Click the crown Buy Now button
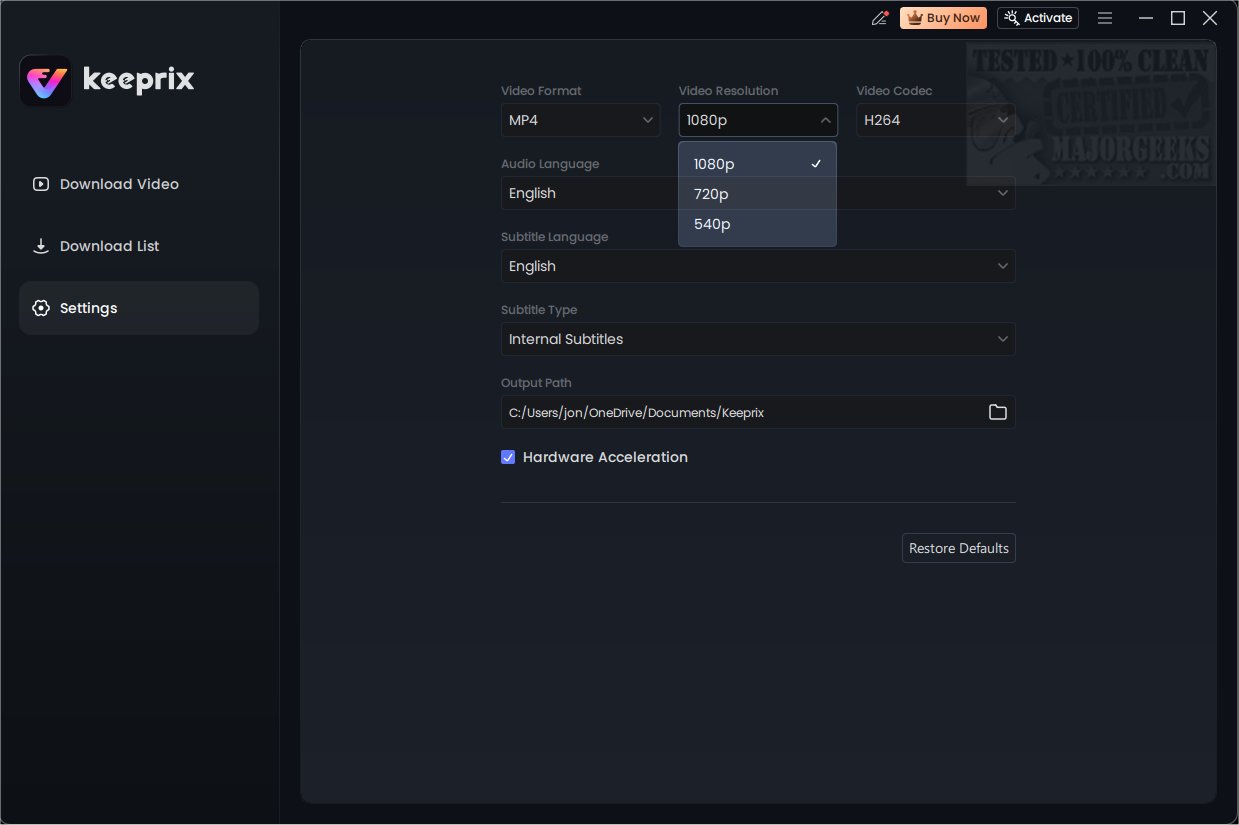Screen dimensions: 1239x825 pos(943,18)
